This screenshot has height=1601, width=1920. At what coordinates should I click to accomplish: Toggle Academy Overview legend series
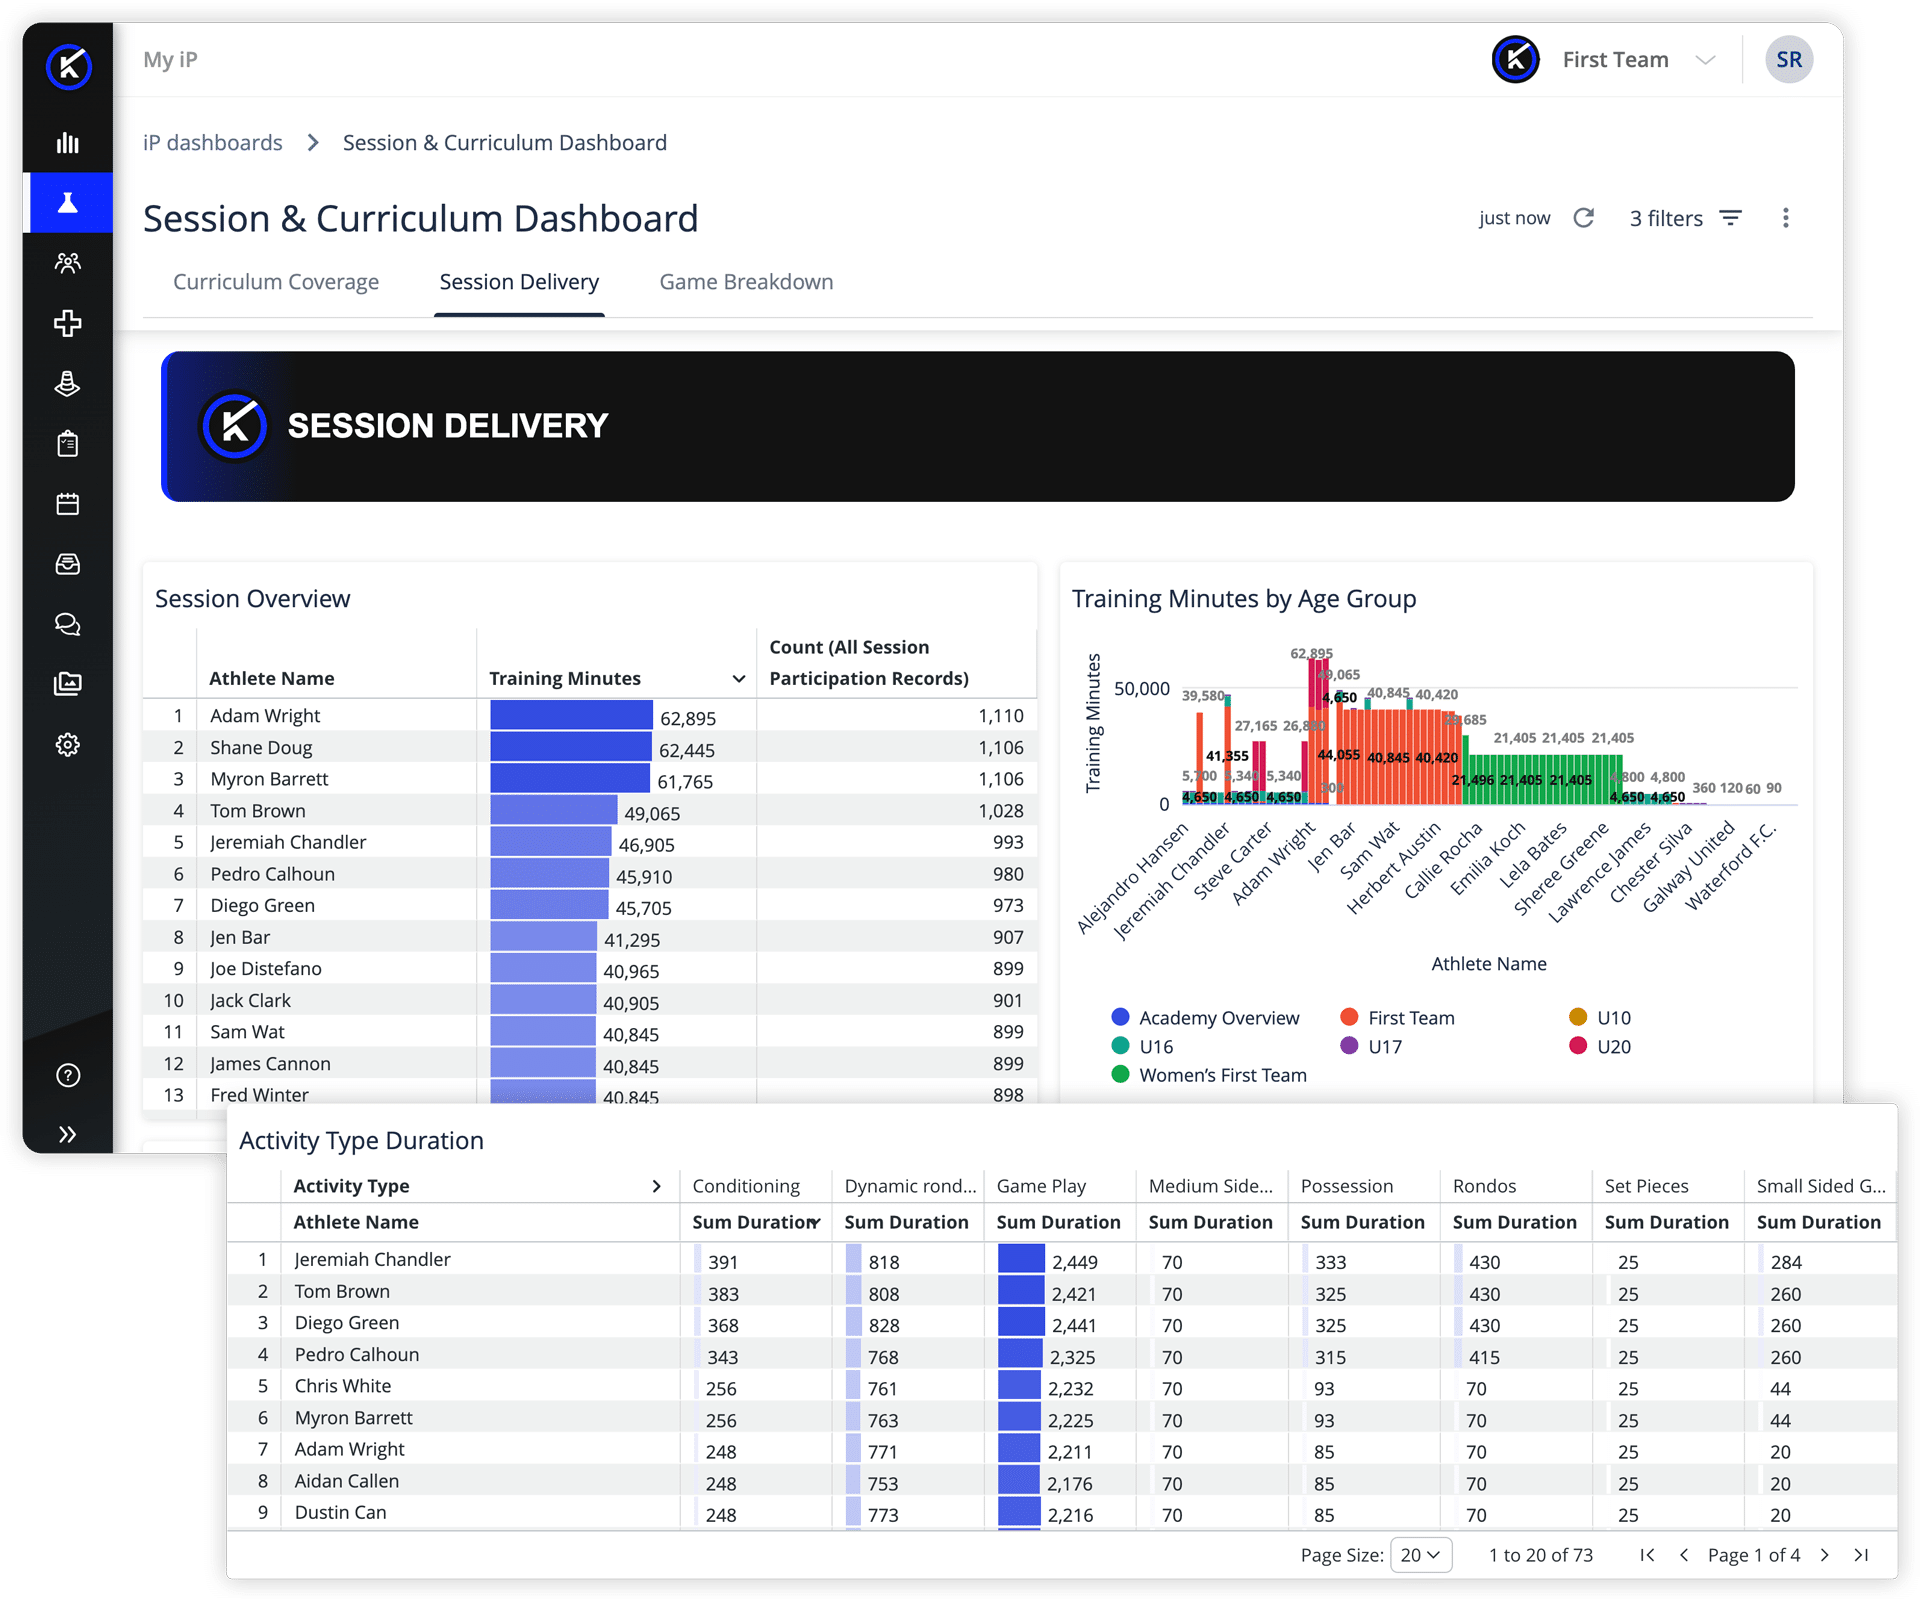[1205, 1018]
